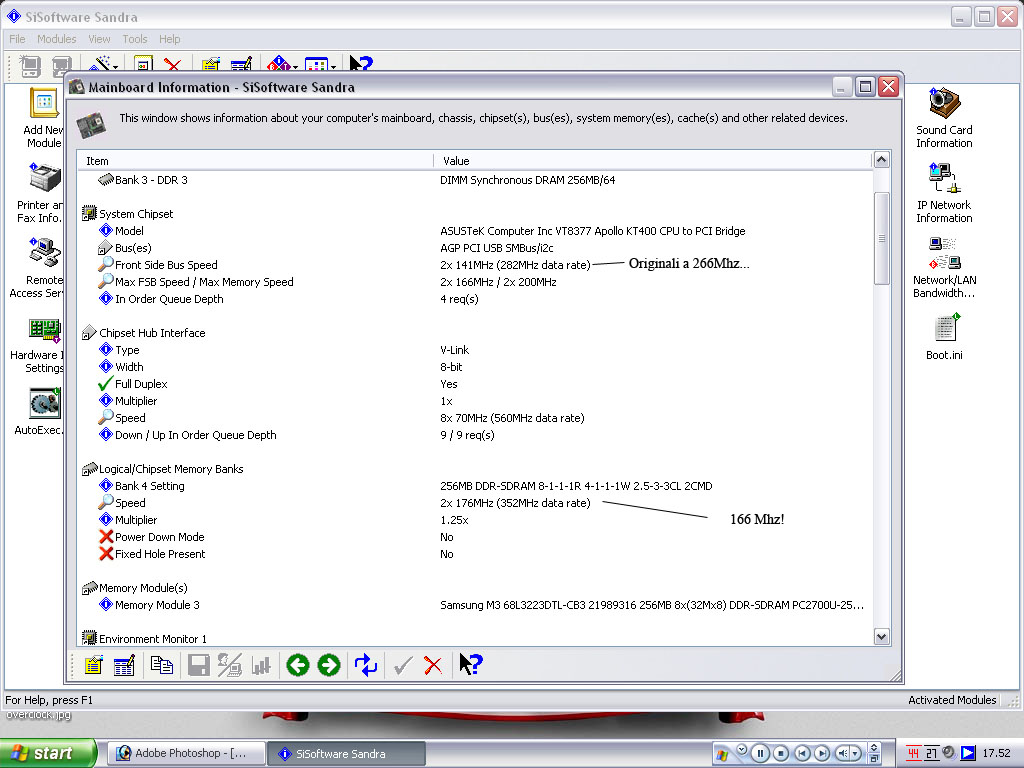
Task: Click the greyed bar chart icon
Action: click(x=261, y=665)
